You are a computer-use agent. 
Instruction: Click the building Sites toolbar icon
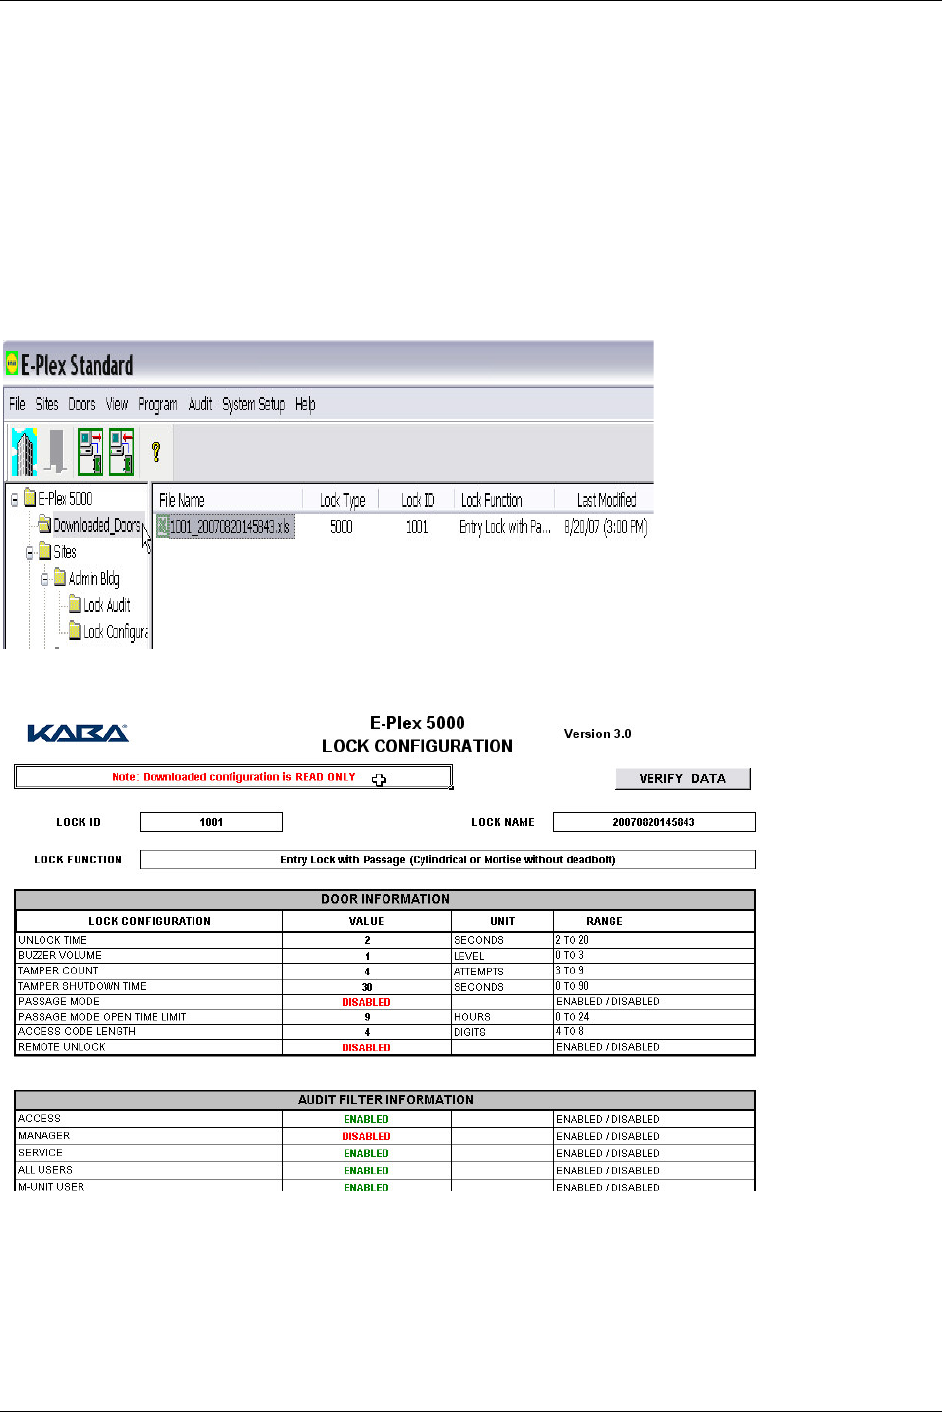click(23, 451)
